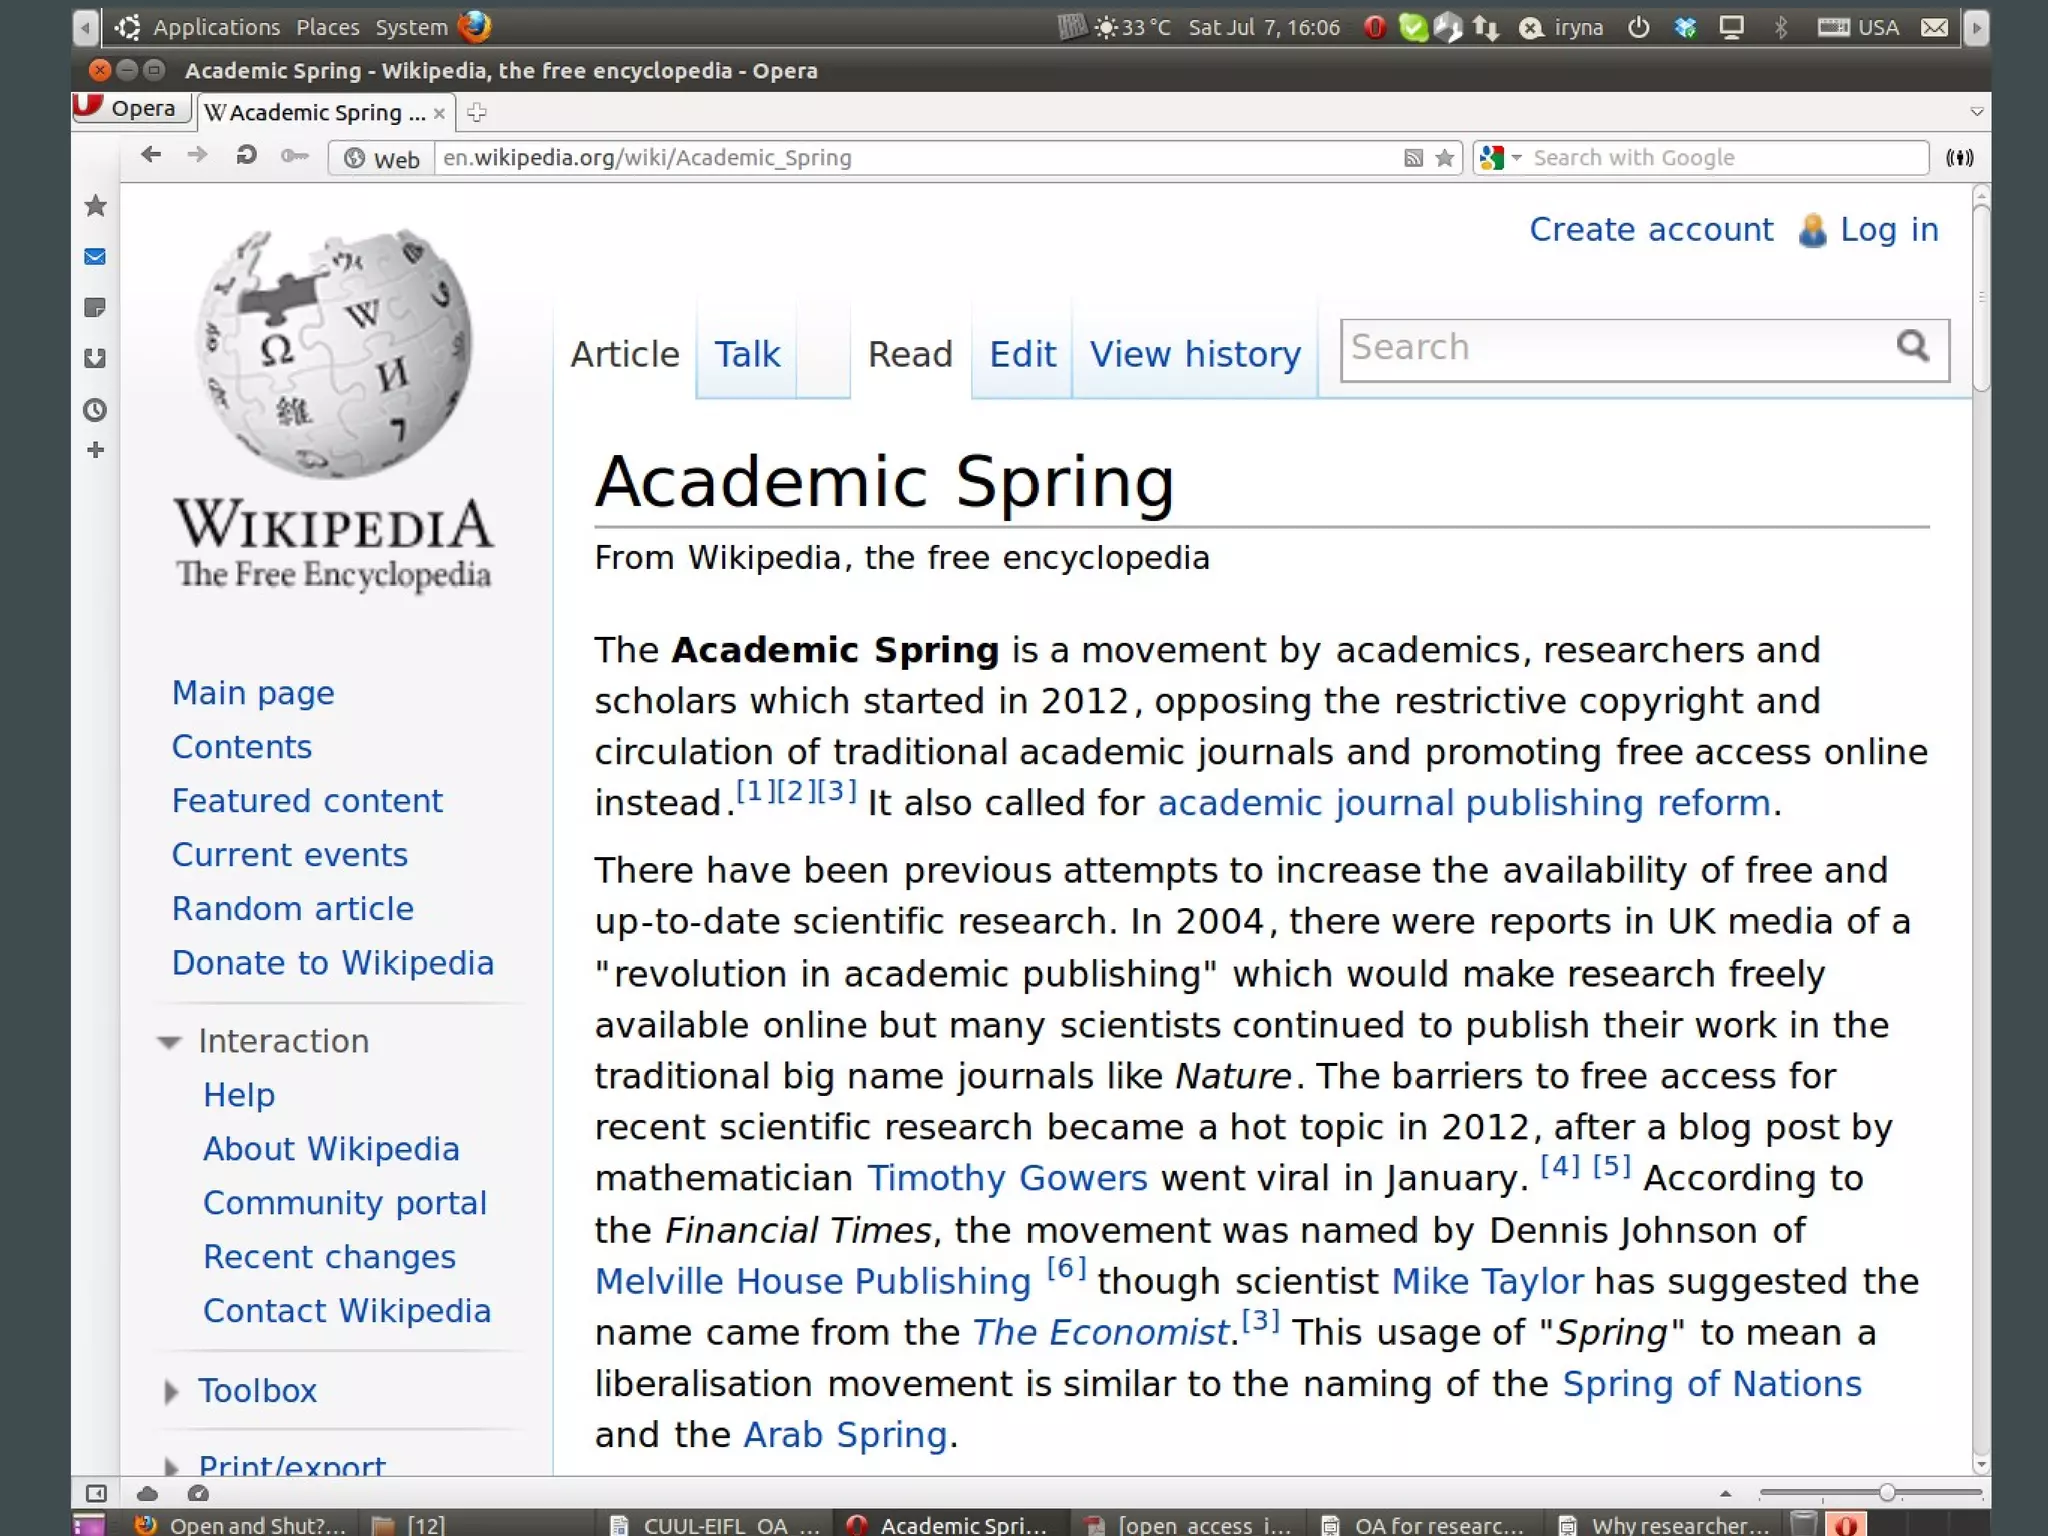The image size is (2048, 1536).
Task: Switch to the Talk tab
Action: coord(746,354)
